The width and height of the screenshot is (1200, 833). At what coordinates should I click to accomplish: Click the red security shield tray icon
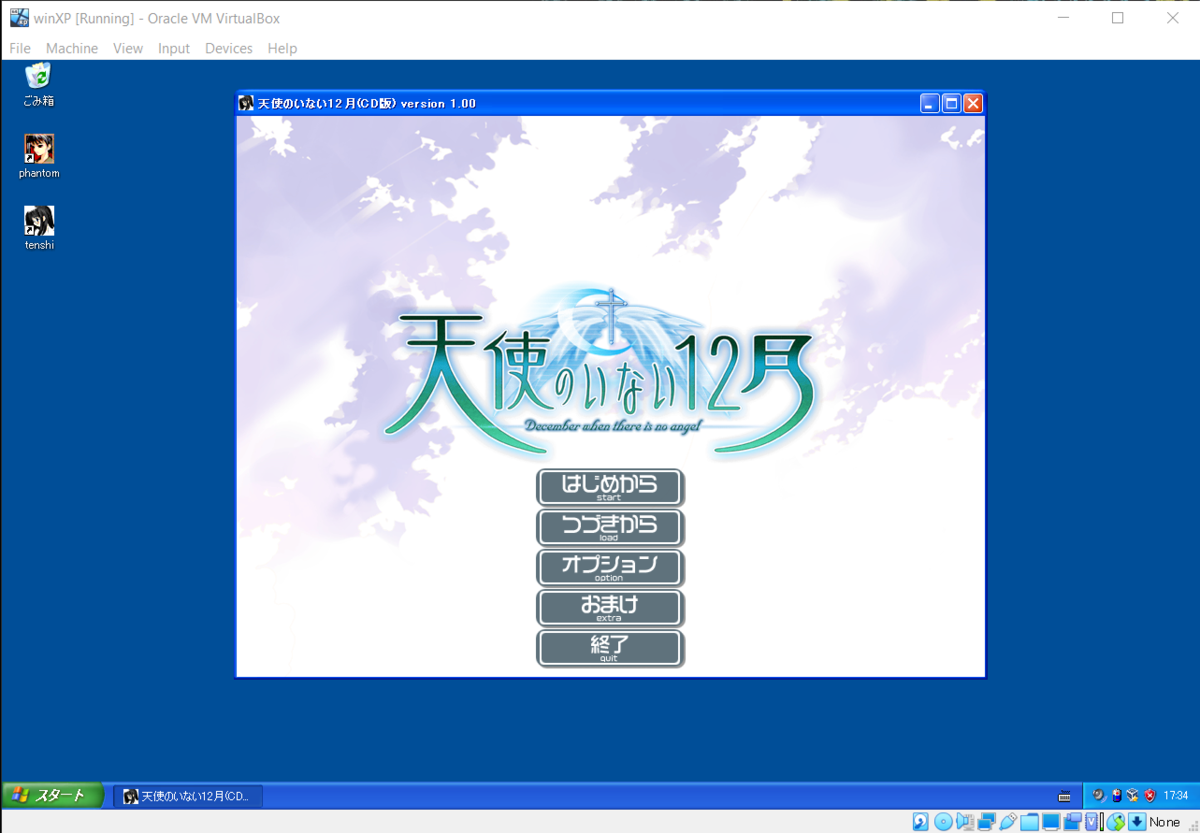click(1150, 796)
